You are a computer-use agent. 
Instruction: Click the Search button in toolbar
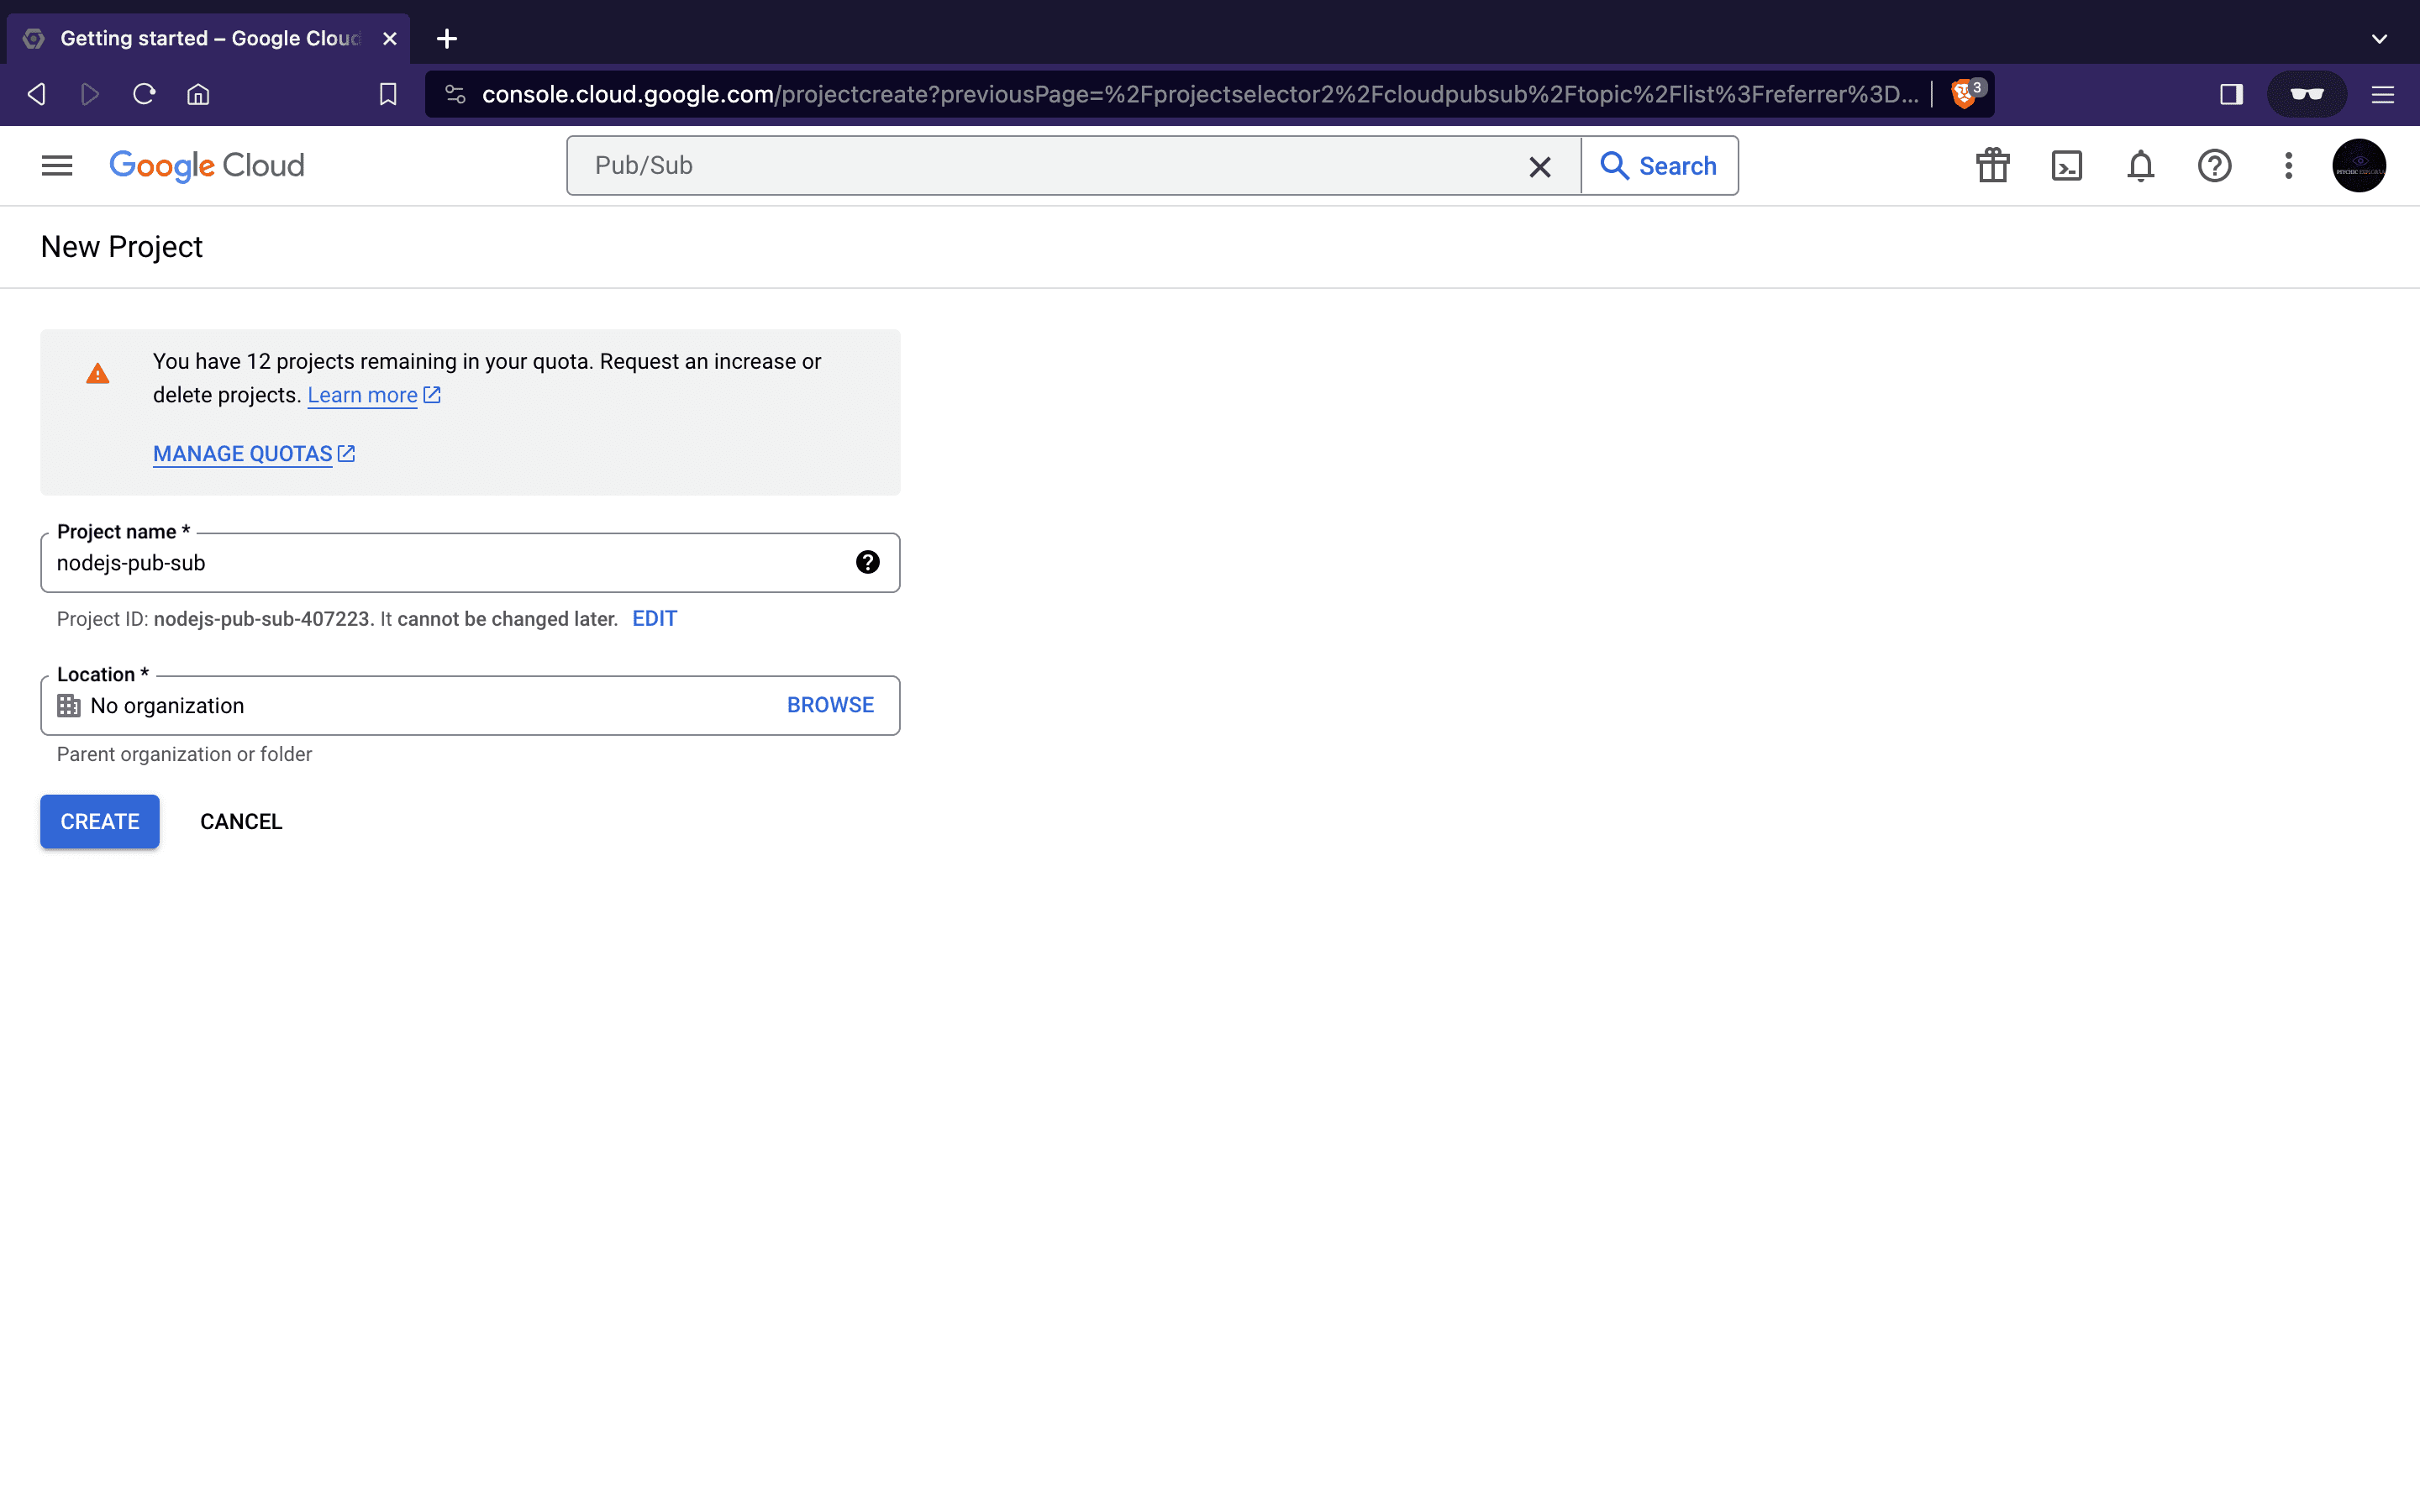click(1659, 165)
